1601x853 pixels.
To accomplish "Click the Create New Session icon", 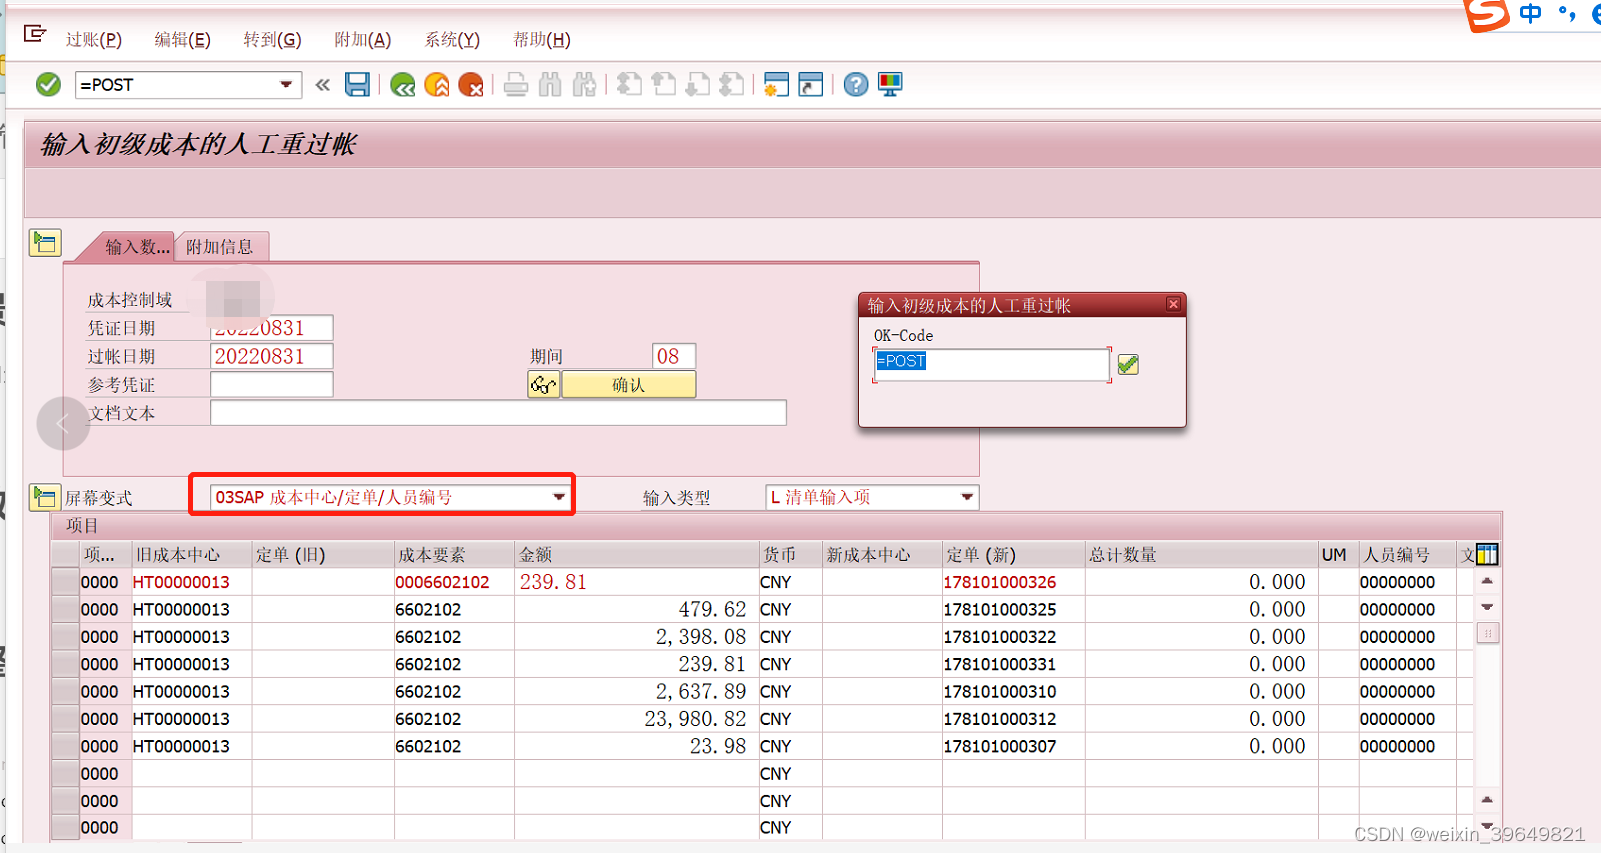I will coord(776,85).
